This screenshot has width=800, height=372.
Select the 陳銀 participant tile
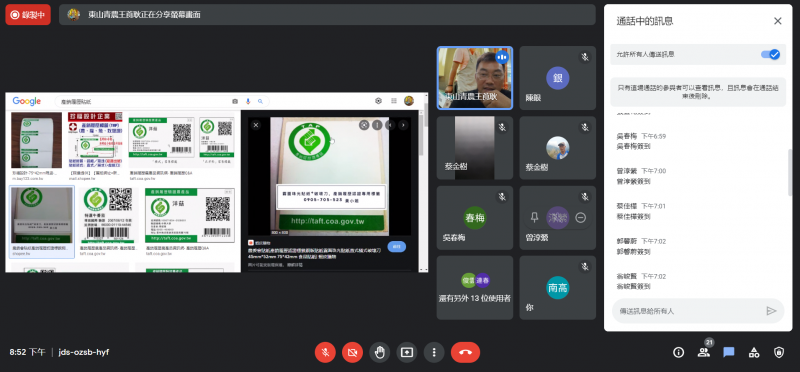558,78
